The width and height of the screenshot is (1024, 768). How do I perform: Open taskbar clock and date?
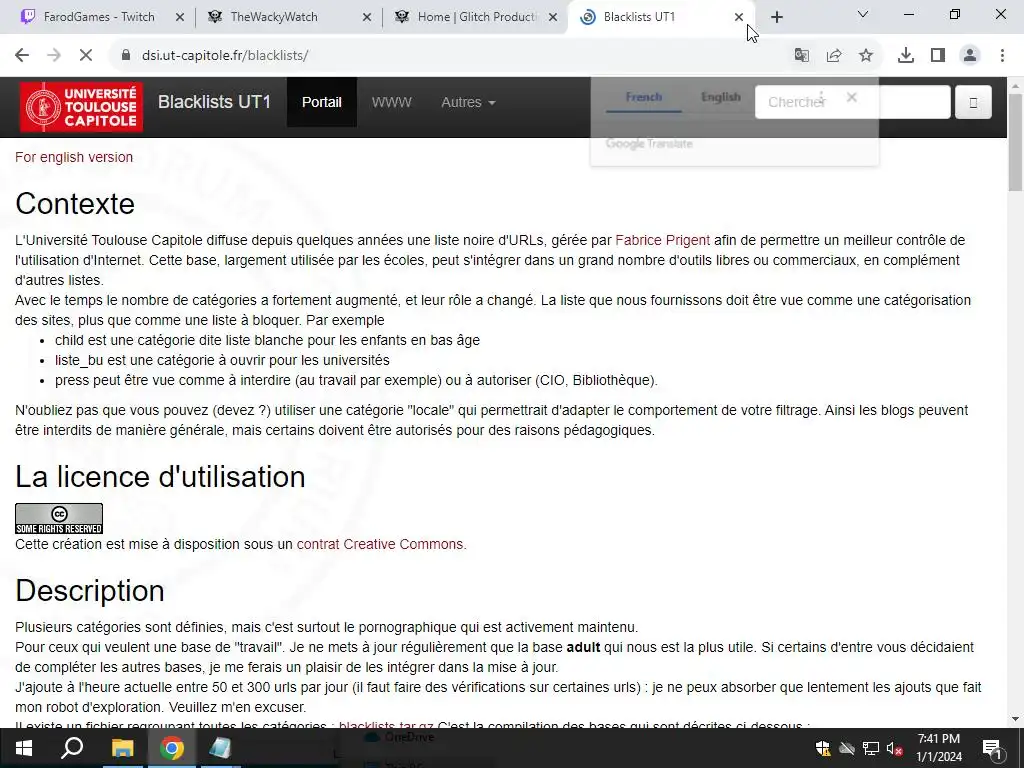(x=939, y=748)
